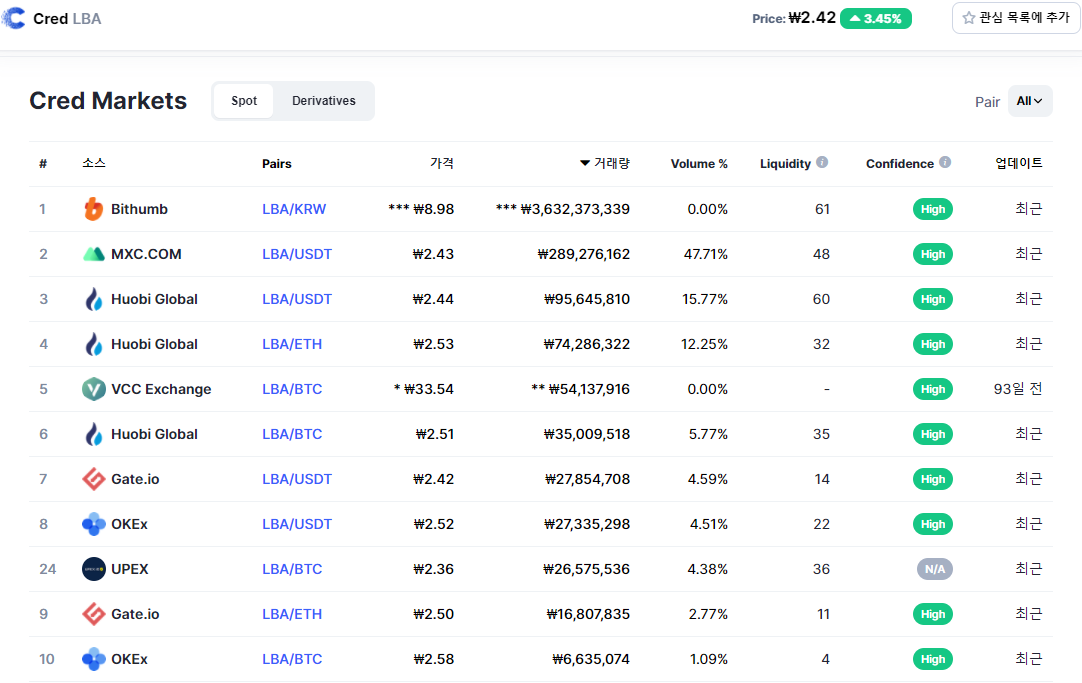Click the N/A confidence badge for UPEX
The height and width of the screenshot is (683, 1082).
[x=935, y=569]
